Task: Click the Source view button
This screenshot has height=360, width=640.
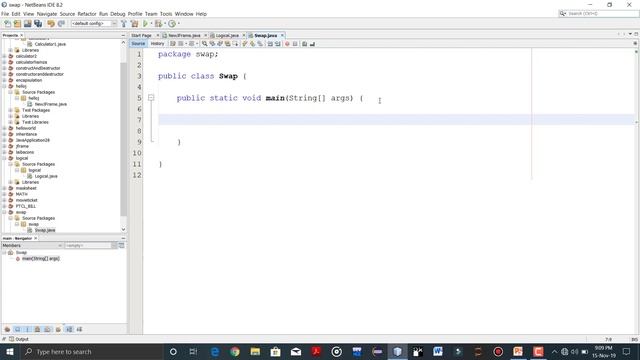Action: (138, 44)
